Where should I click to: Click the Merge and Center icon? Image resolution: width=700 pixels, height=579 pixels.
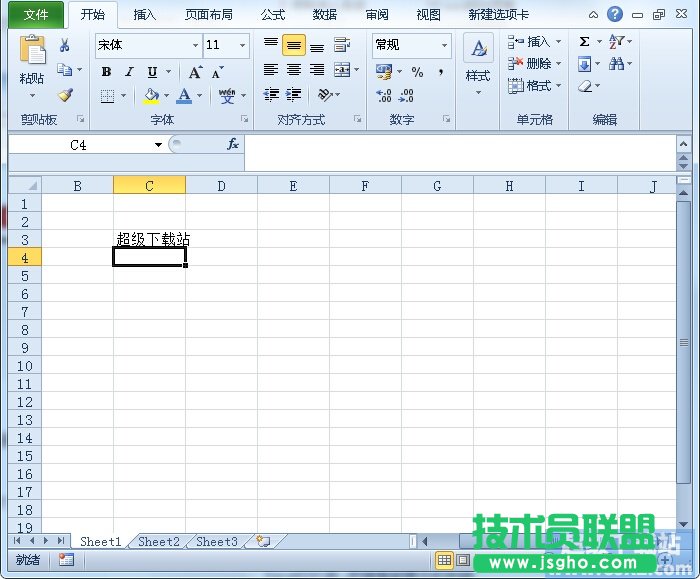342,70
